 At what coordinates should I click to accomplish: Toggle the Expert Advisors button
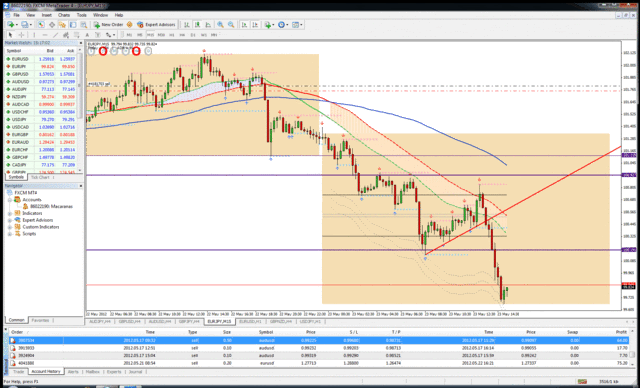(x=156, y=24)
